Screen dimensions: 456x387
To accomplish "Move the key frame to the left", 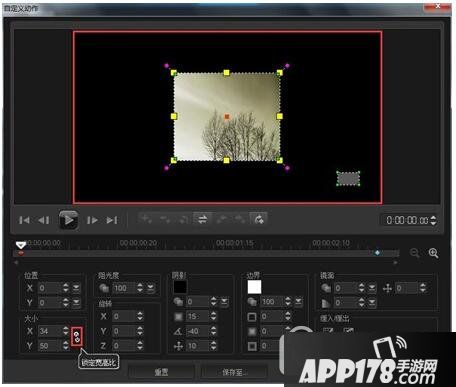I will 221,219.
